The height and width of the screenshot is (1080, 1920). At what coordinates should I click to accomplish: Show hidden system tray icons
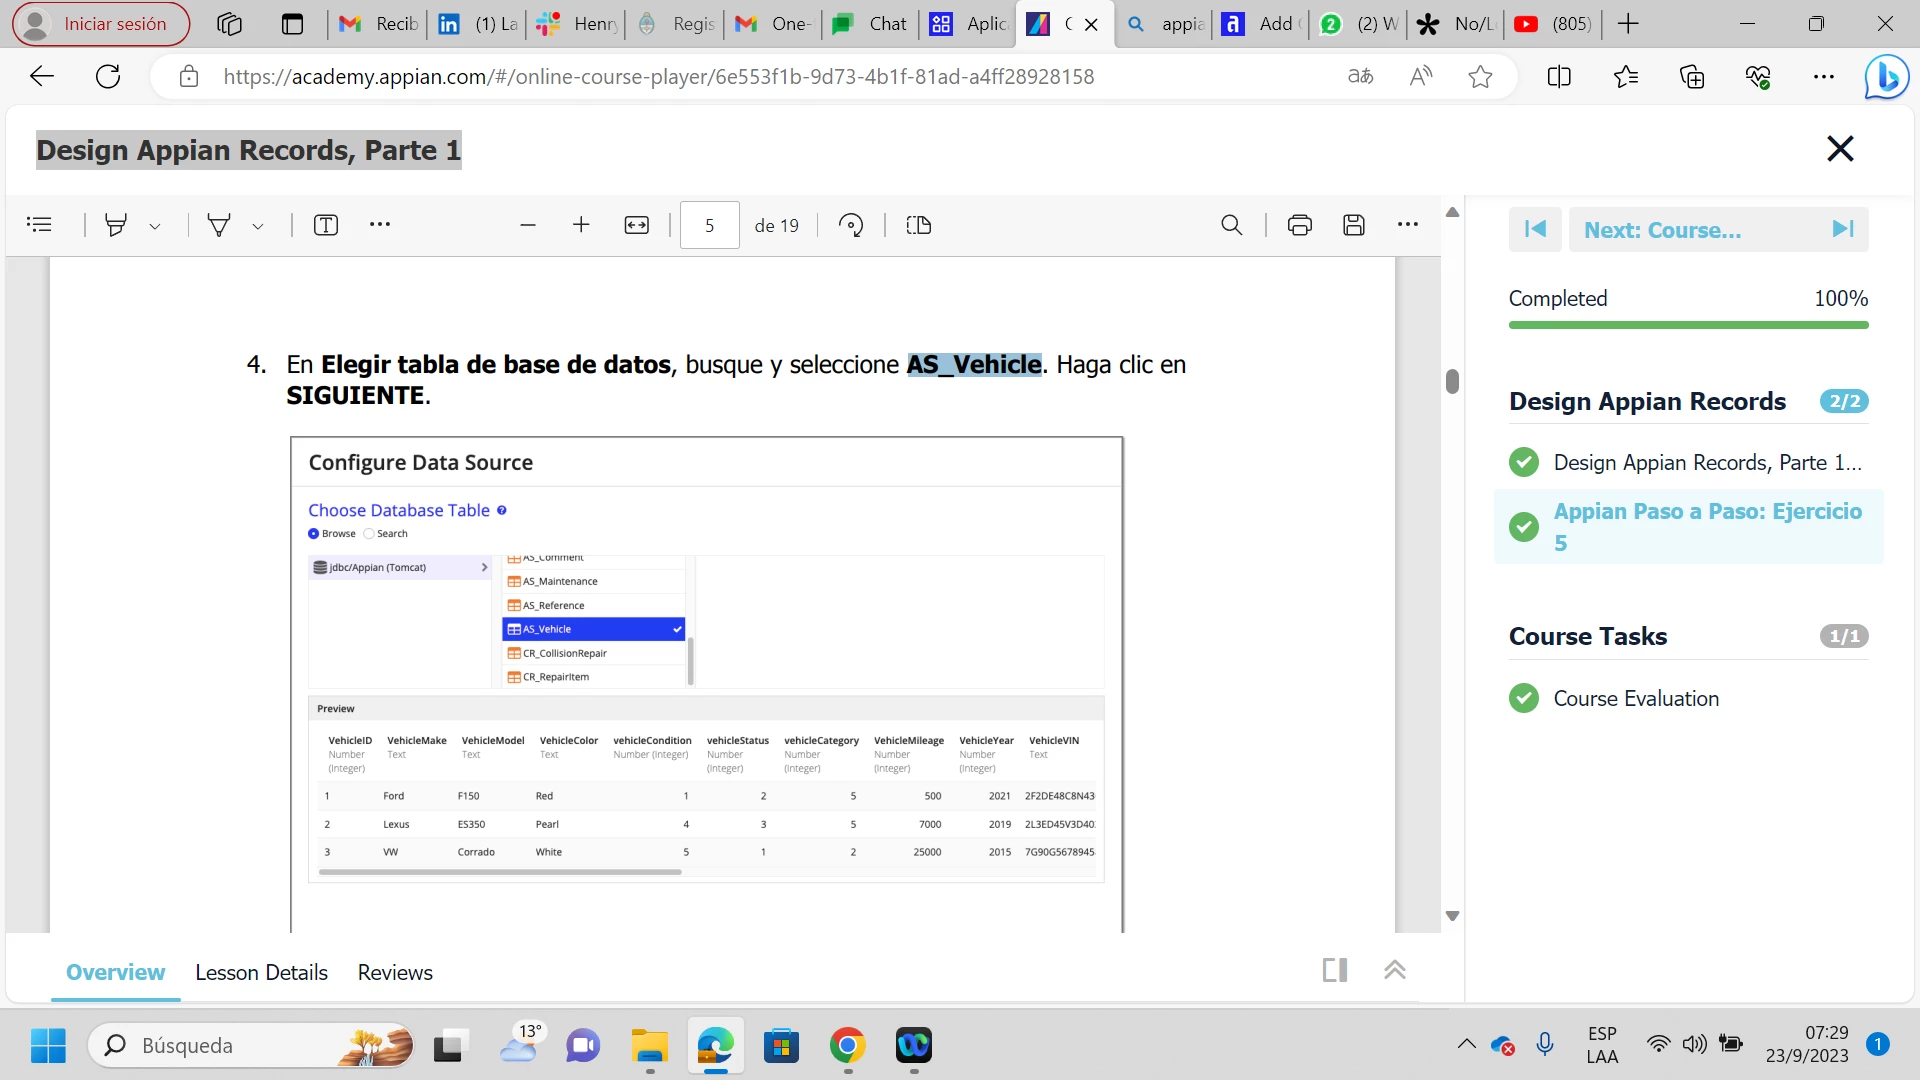pos(1466,1044)
